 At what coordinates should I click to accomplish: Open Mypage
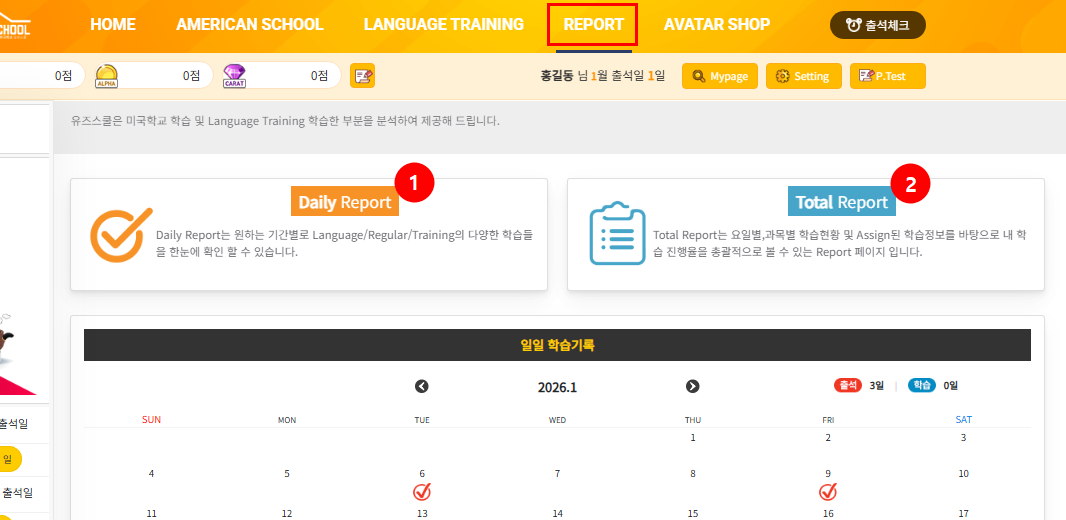pos(719,76)
